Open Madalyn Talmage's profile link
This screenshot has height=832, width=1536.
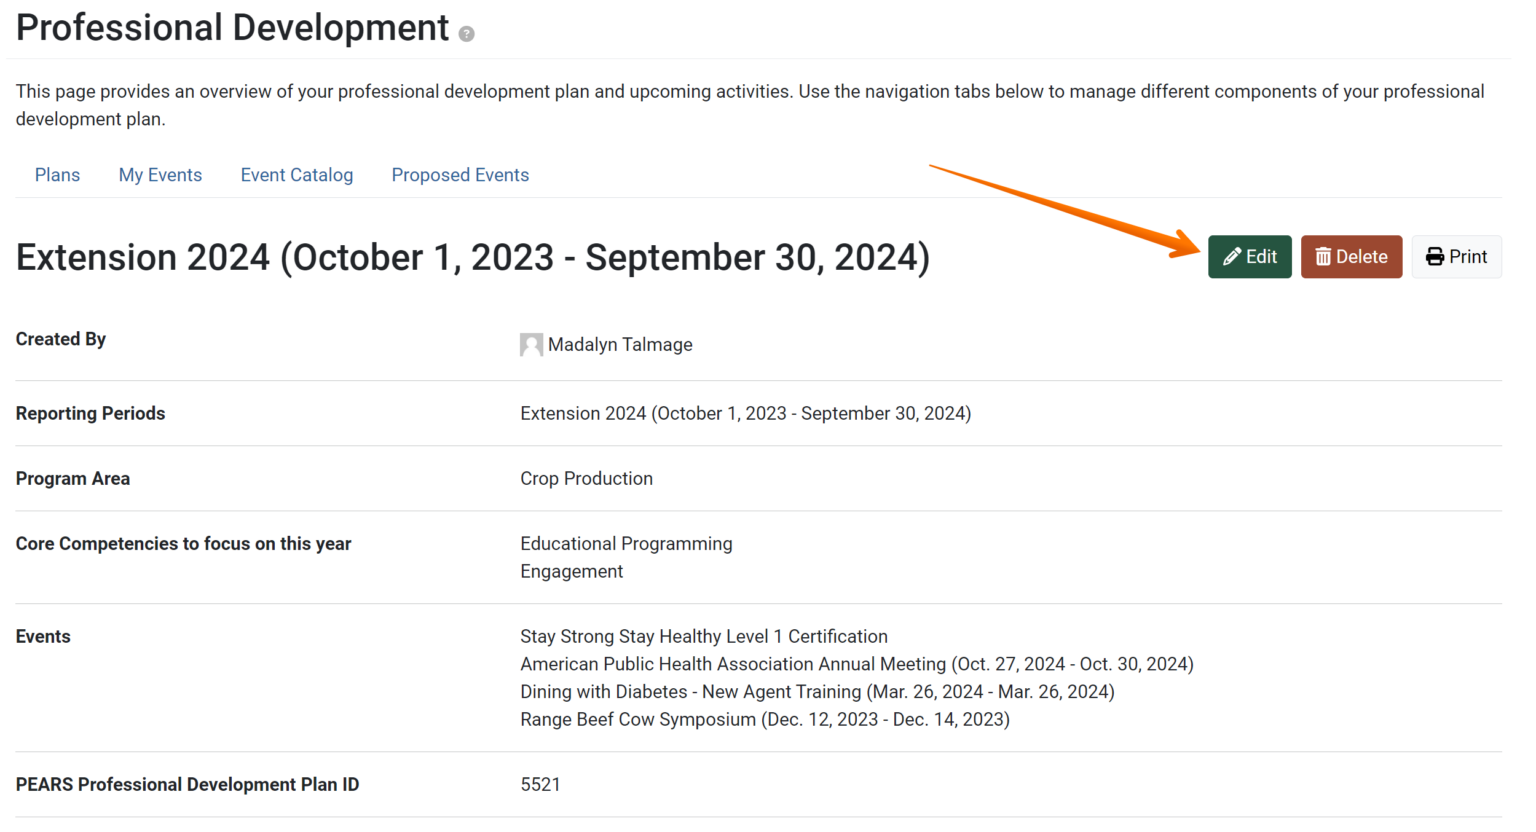point(618,344)
